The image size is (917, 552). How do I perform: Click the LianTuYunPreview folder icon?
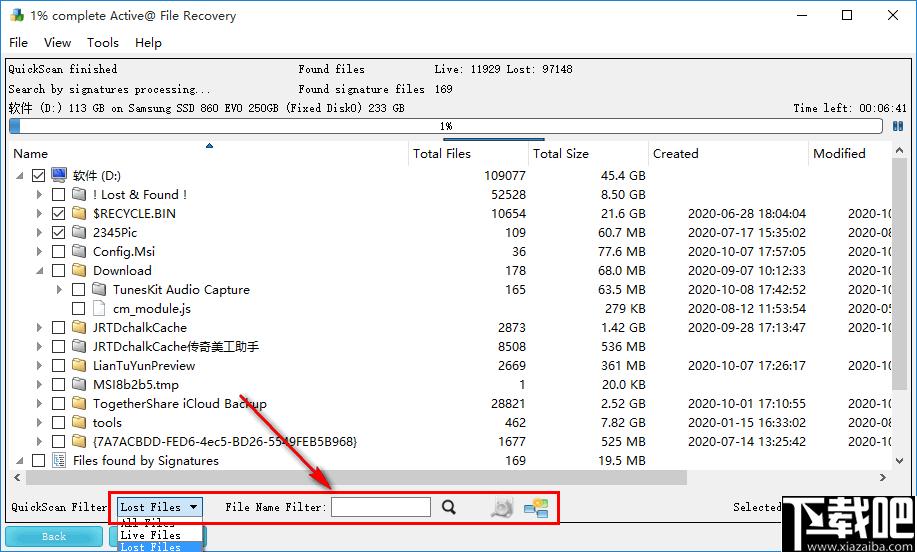[79, 365]
